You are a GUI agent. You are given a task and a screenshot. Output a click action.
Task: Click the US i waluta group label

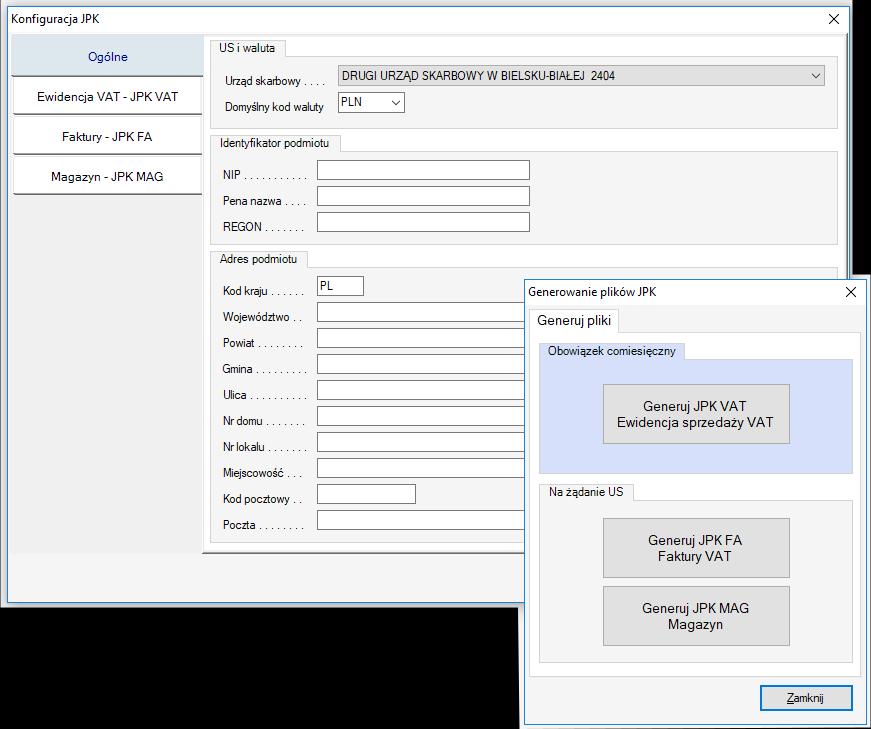click(x=247, y=48)
